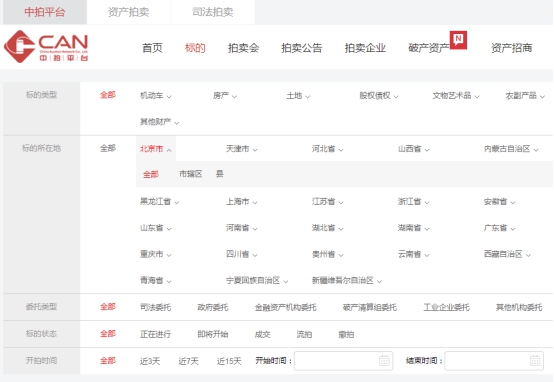This screenshot has height=382, width=554.
Task: Filter start time by 近15天
Action: 229,361
